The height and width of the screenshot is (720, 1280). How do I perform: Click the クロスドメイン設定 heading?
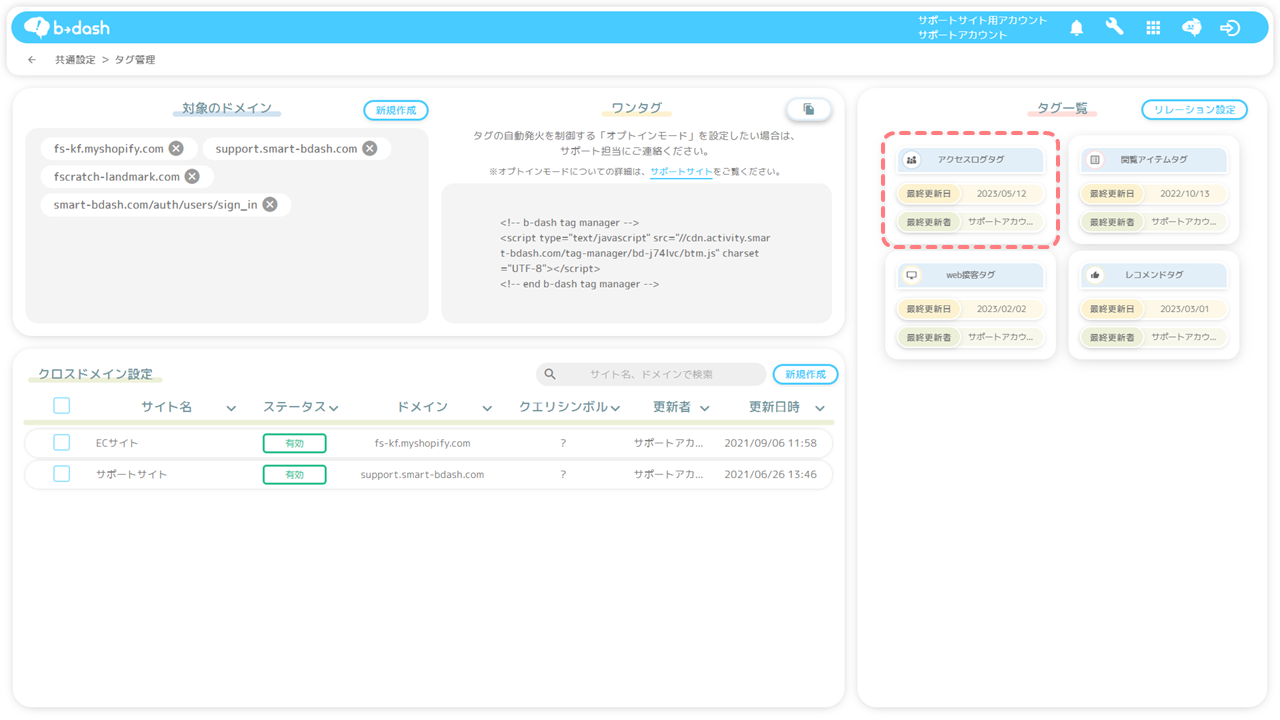(x=95, y=374)
